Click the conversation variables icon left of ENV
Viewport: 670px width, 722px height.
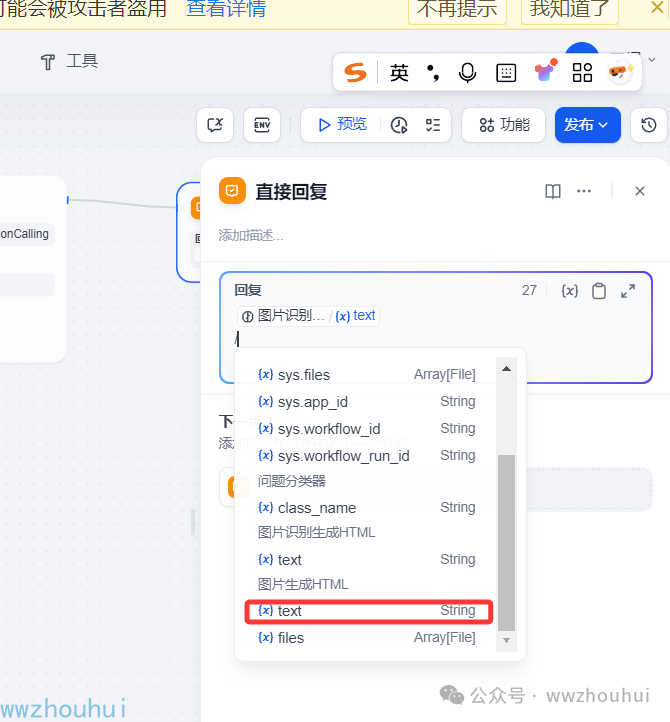coord(215,125)
